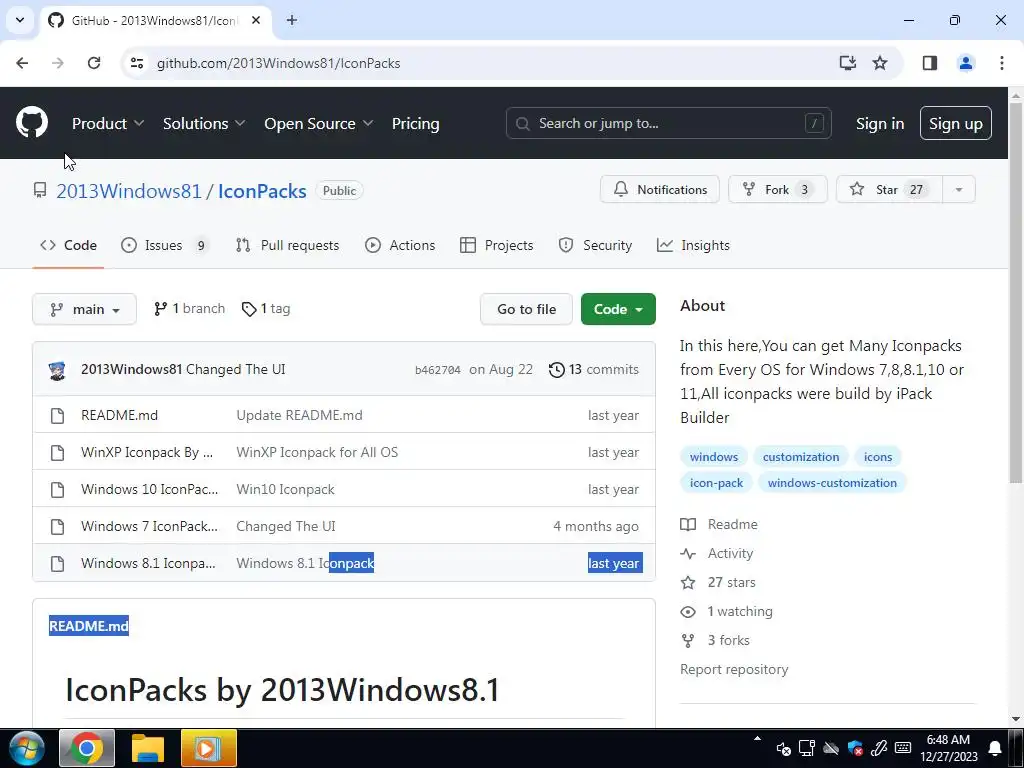
Task: Switch to the Code tab
Action: coord(68,246)
